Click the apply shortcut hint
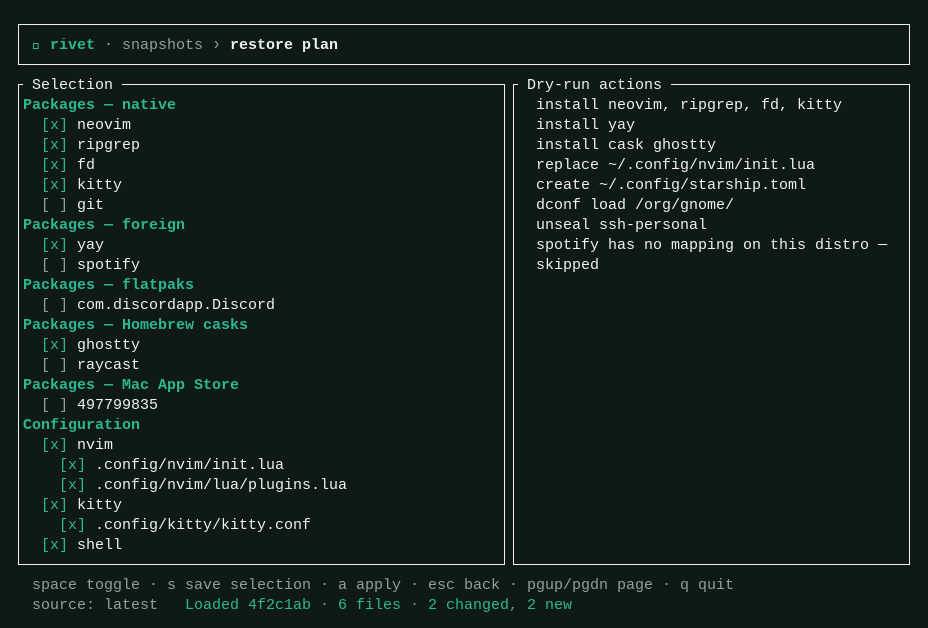Viewport: 928px width, 628px height. click(x=369, y=585)
